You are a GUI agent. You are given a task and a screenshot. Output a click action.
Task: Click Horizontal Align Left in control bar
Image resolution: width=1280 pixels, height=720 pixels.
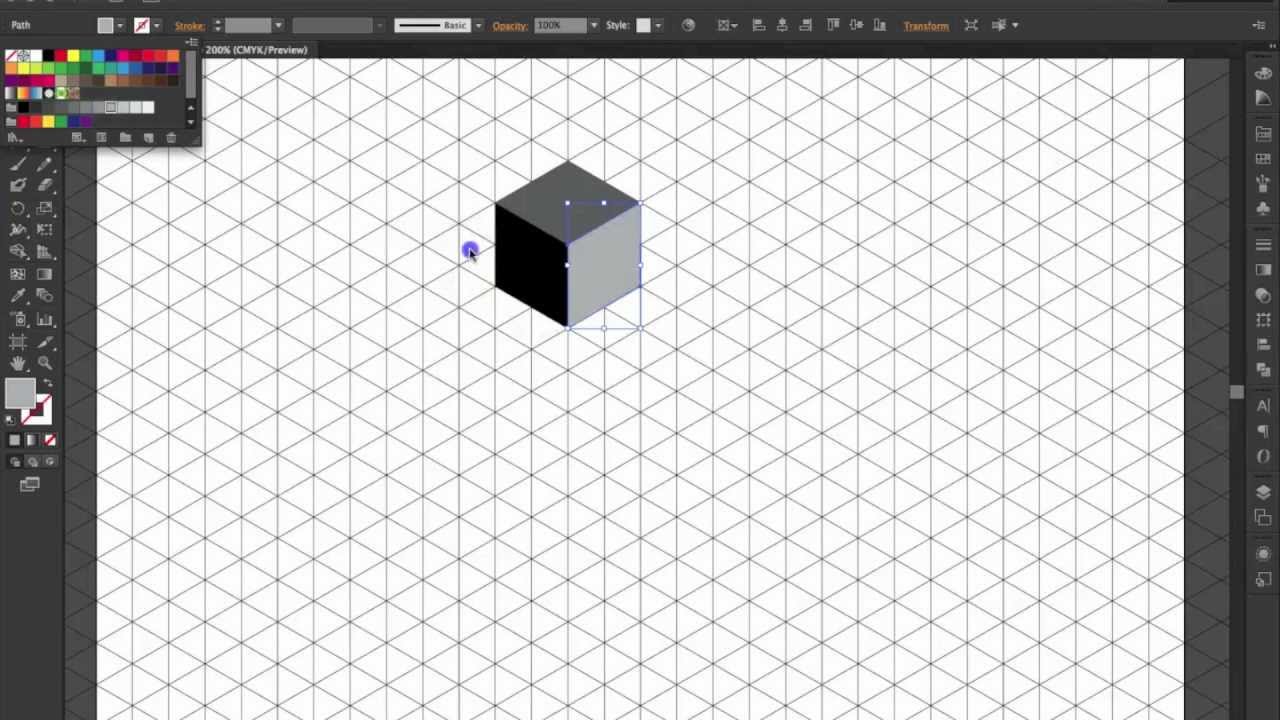[759, 25]
